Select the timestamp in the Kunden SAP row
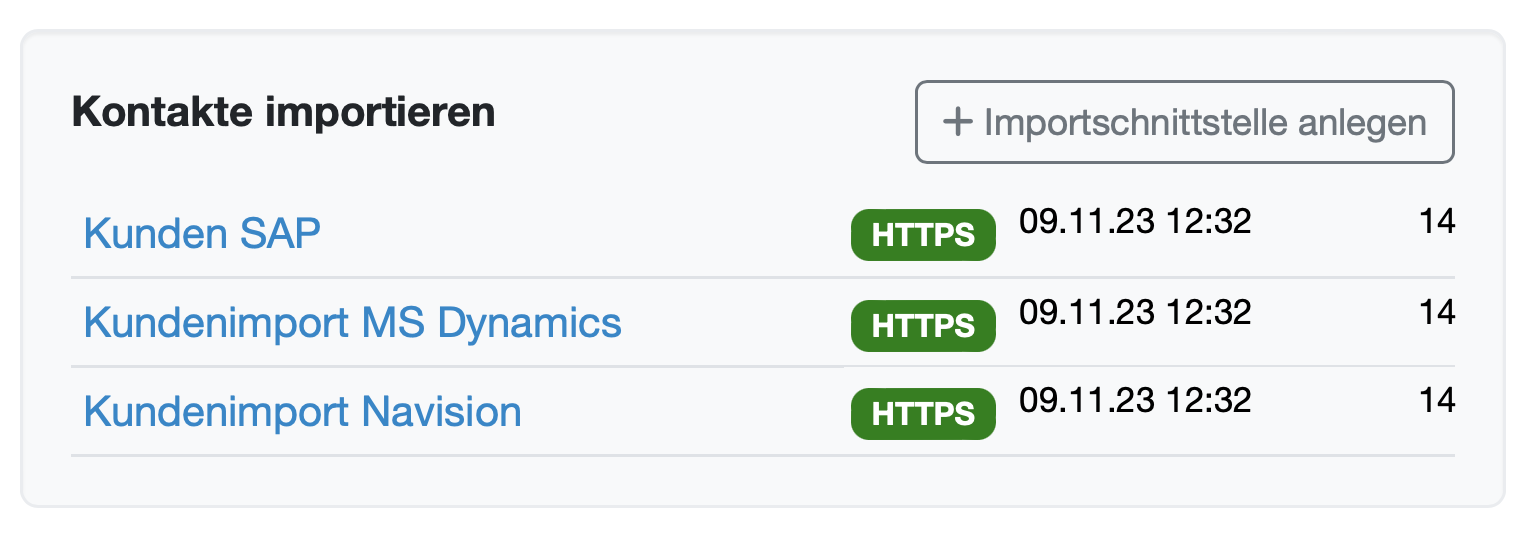The width and height of the screenshot is (1534, 536). pos(1135,221)
